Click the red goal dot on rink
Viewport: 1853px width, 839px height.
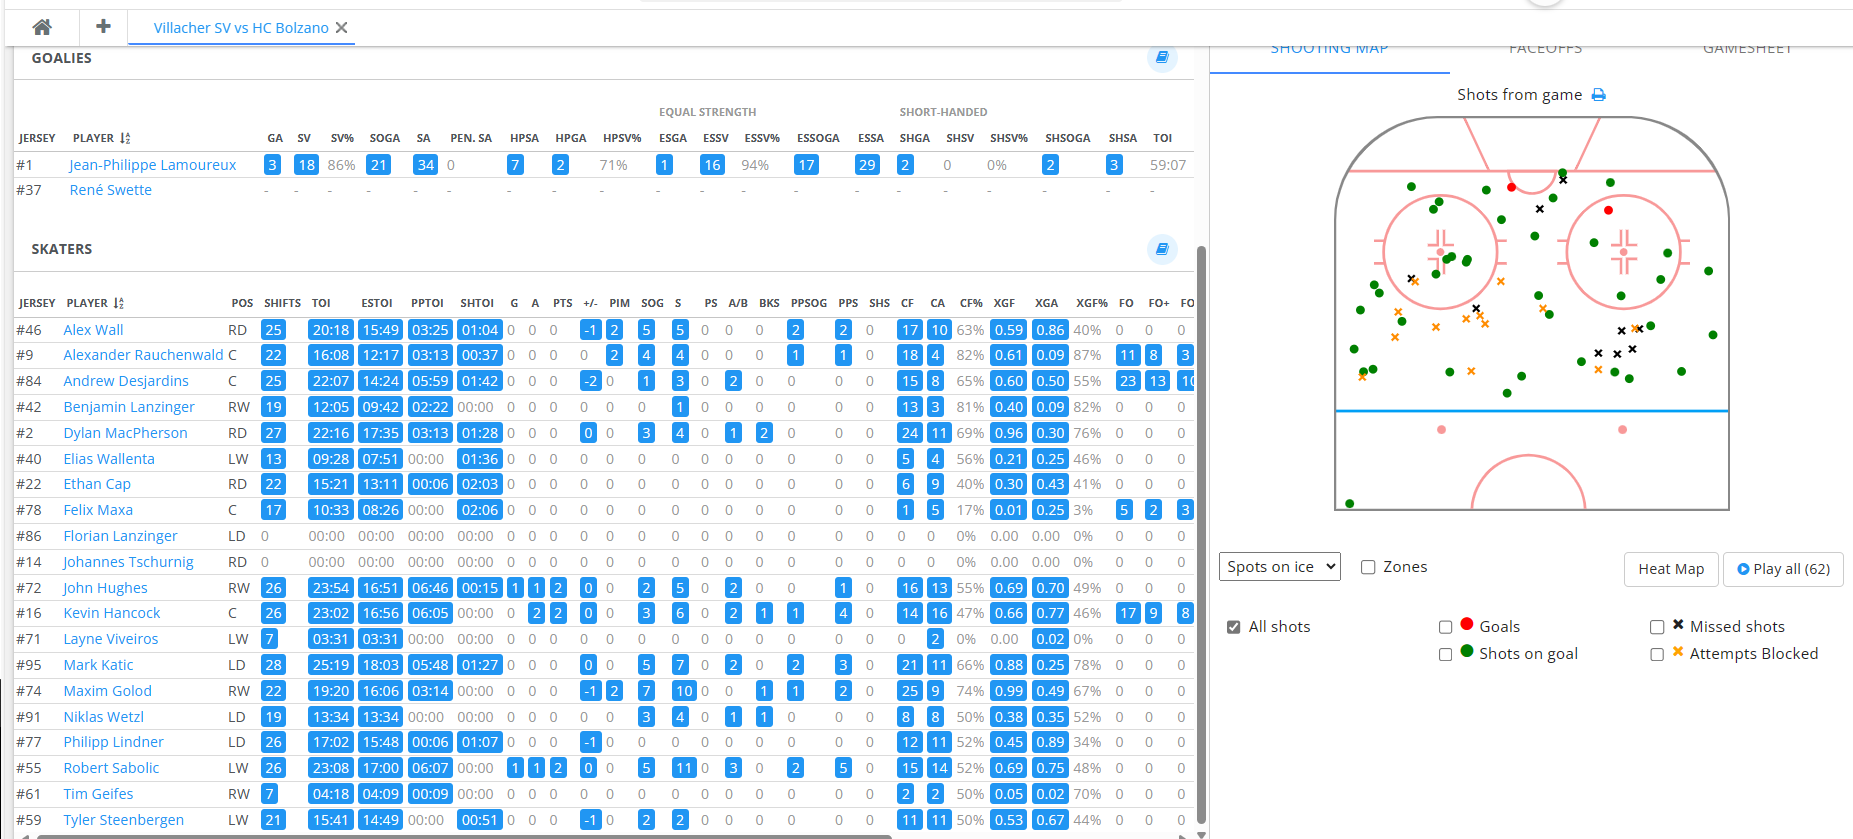pos(1608,210)
